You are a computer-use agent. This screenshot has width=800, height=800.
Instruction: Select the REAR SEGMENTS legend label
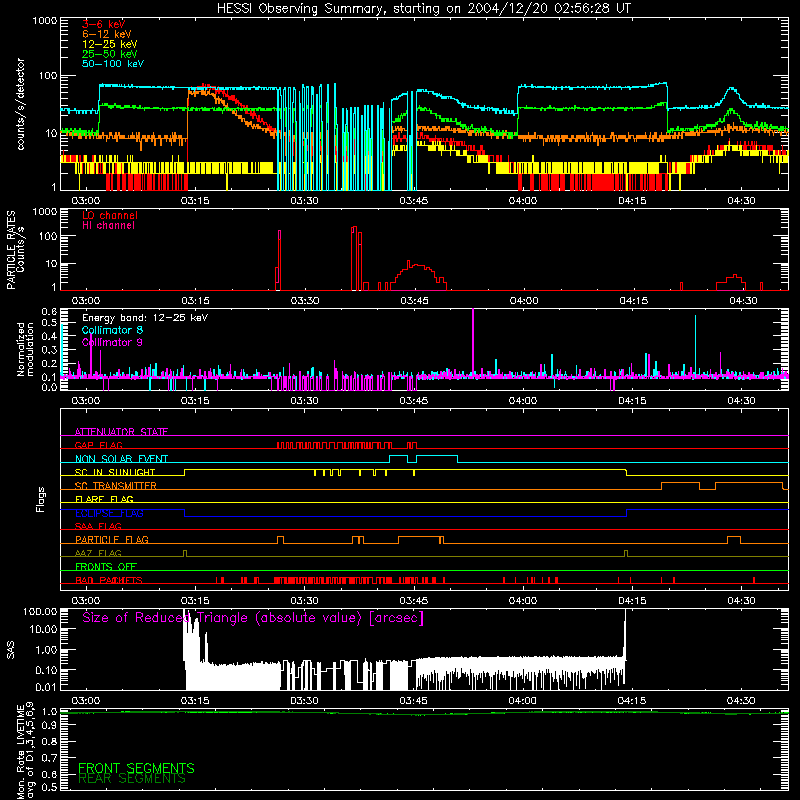tap(132, 779)
